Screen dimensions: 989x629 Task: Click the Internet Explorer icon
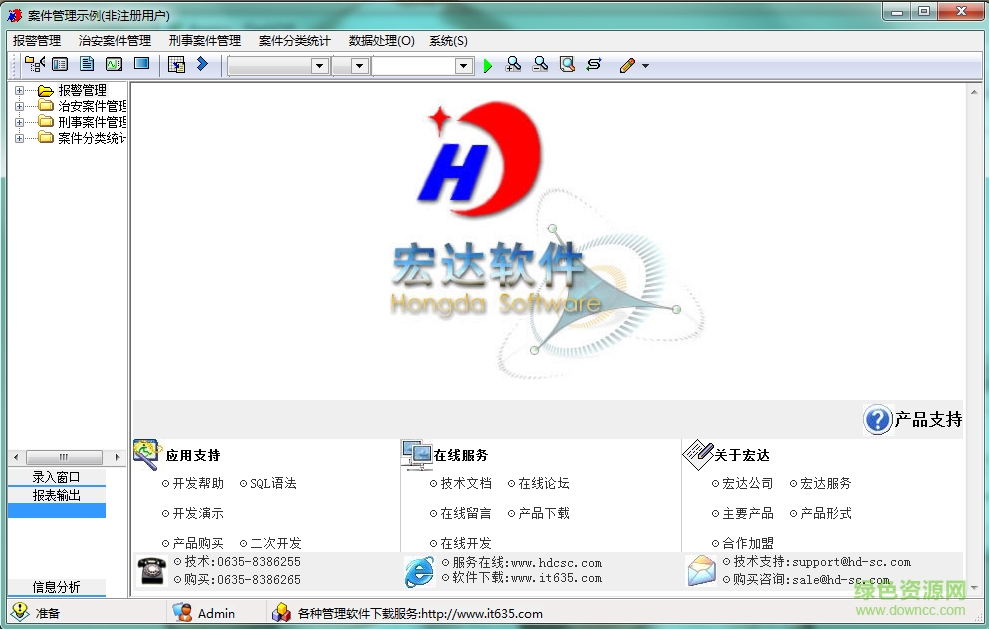(x=419, y=572)
